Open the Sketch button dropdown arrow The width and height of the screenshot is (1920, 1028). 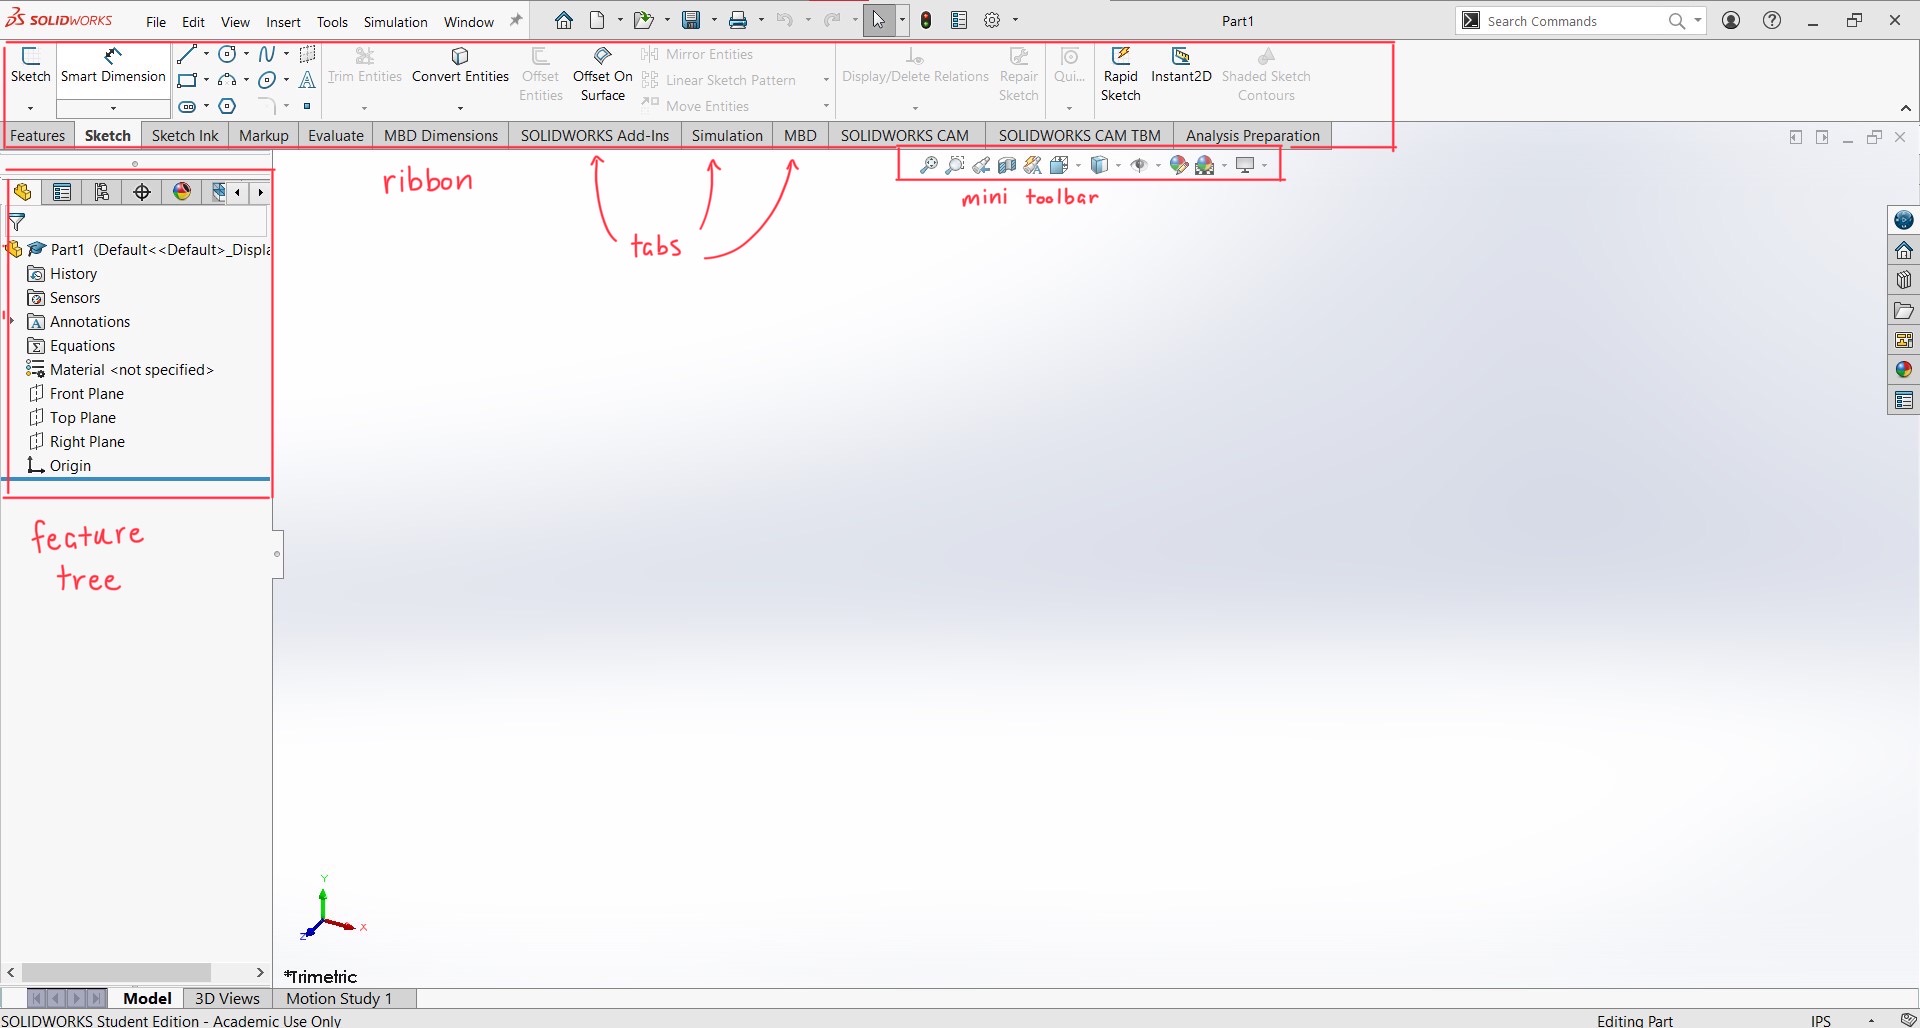click(30, 108)
